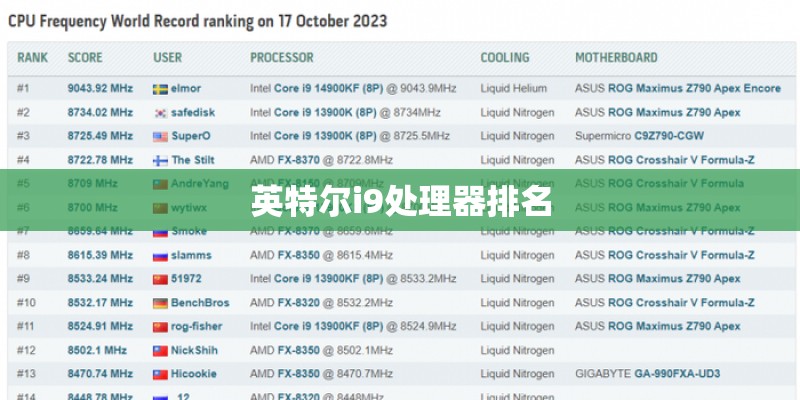Click rank #1 cell
The image size is (800, 400).
23,88
